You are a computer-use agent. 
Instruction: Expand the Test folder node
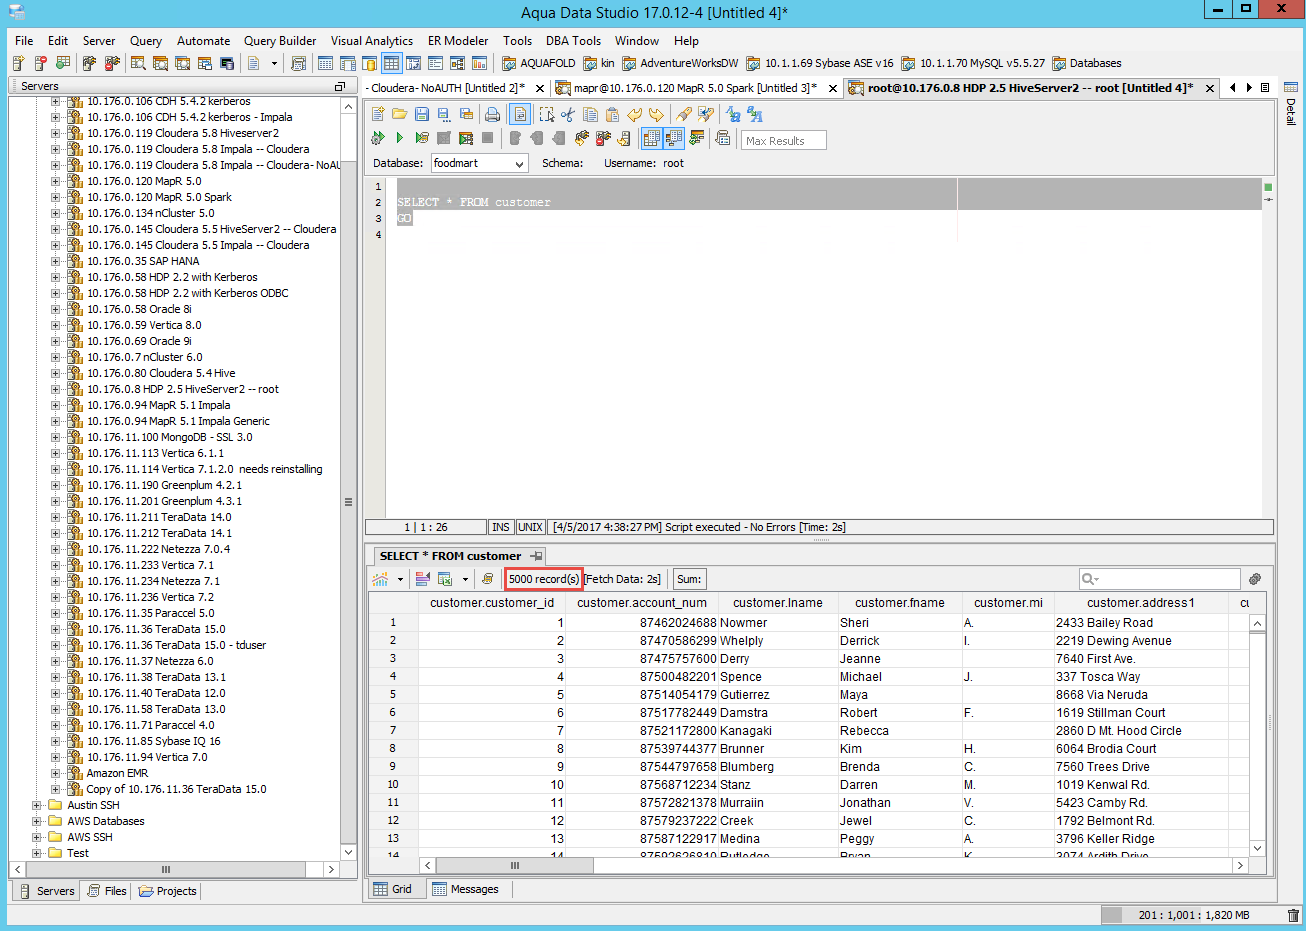pyautogui.click(x=37, y=853)
